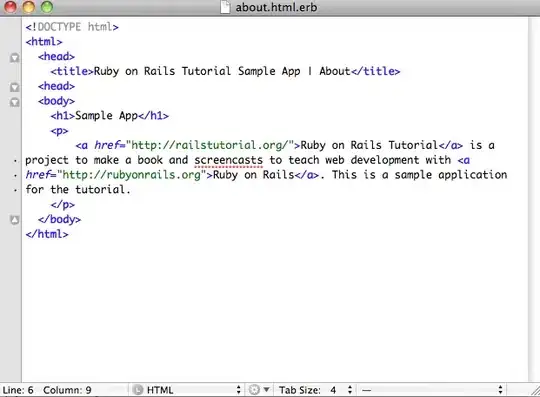Click the closing </title> tag

pos(375,71)
